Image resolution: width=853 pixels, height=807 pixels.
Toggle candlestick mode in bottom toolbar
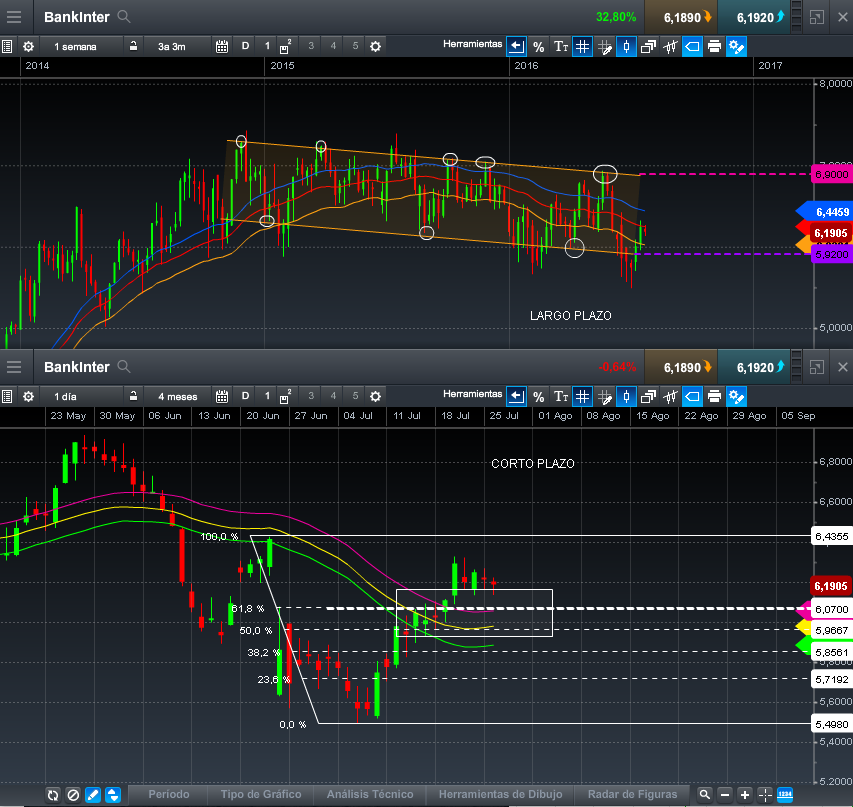click(626, 397)
